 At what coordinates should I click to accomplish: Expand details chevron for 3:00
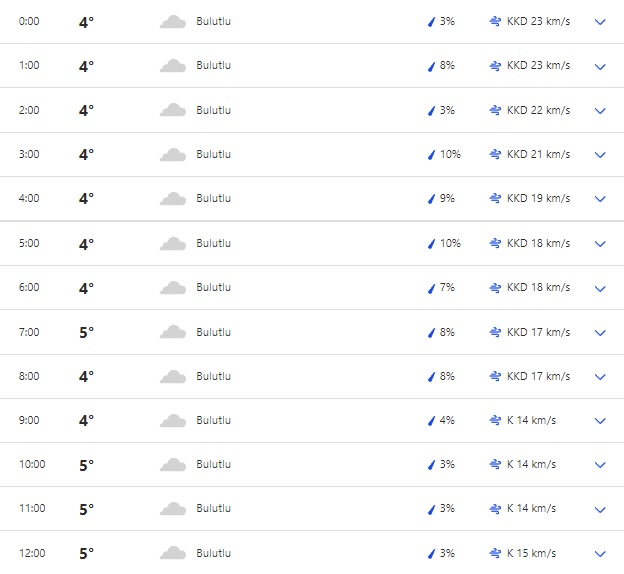(600, 155)
